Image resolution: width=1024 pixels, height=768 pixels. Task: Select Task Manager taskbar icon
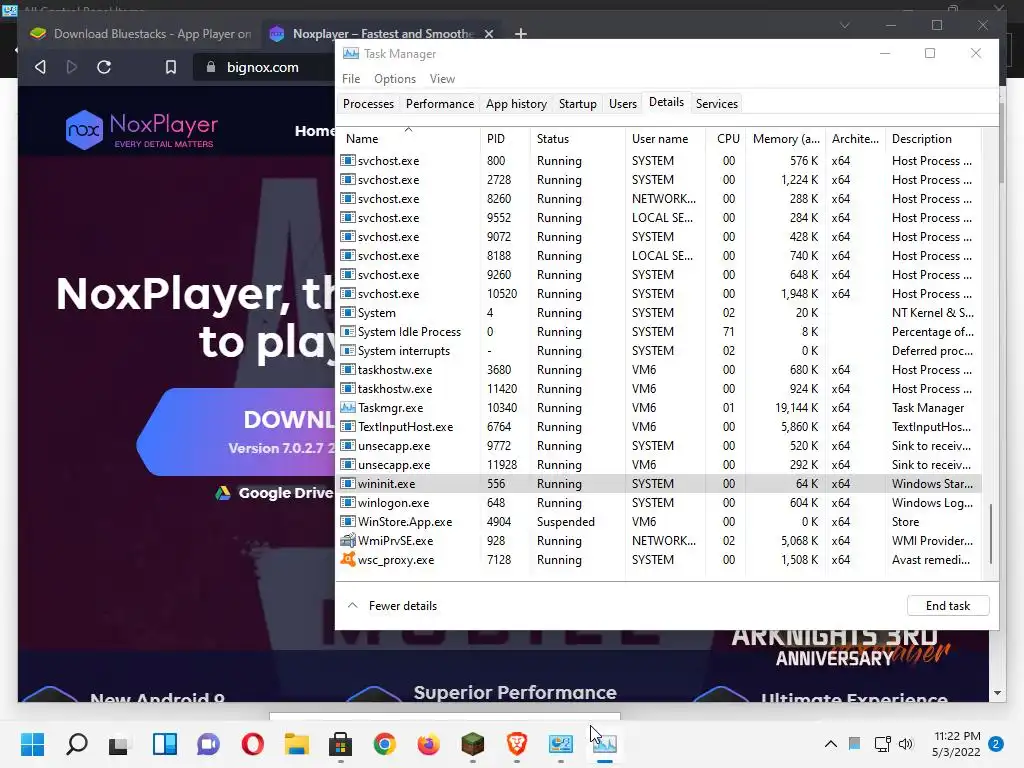(605, 744)
